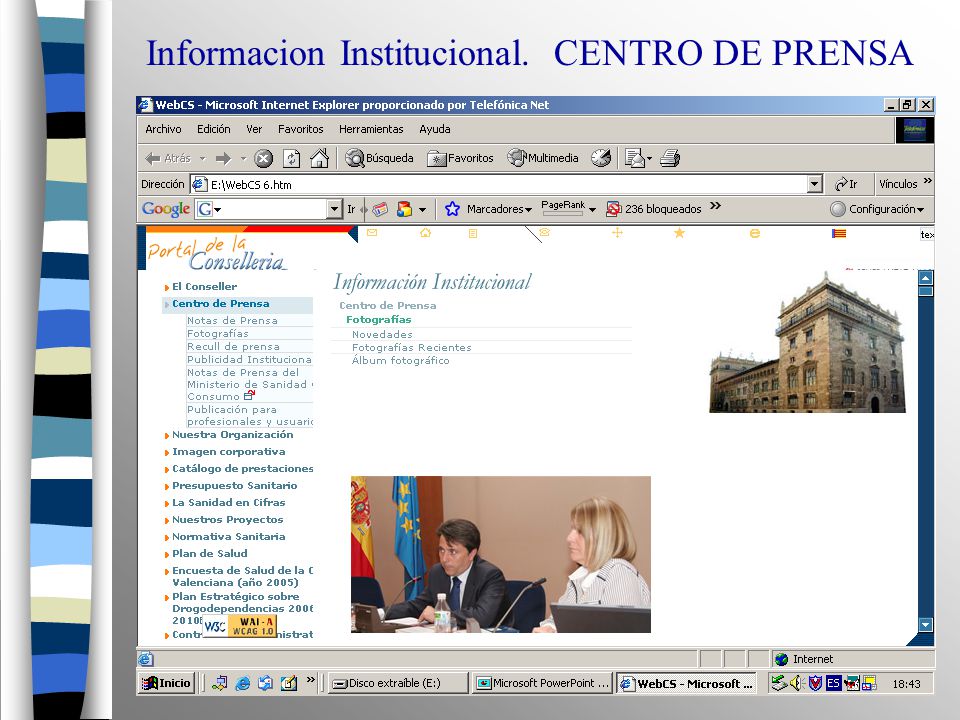Open the Ver menu
The image size is (960, 720).
[x=254, y=129]
